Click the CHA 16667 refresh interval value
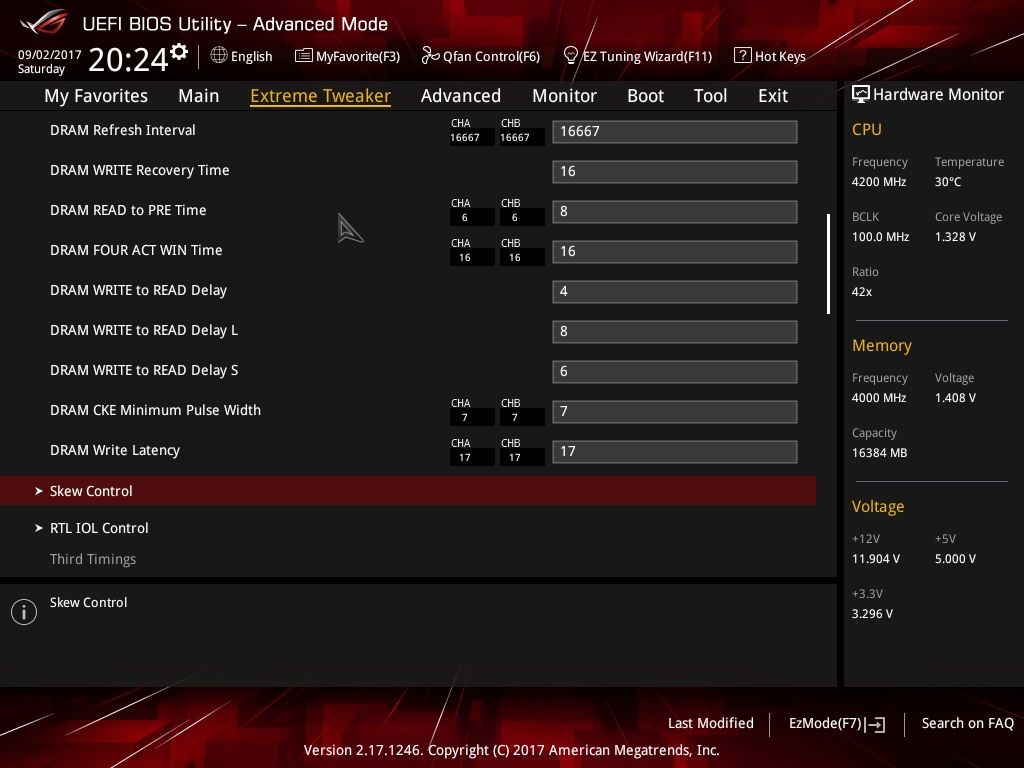This screenshot has height=768, width=1024. [464, 138]
